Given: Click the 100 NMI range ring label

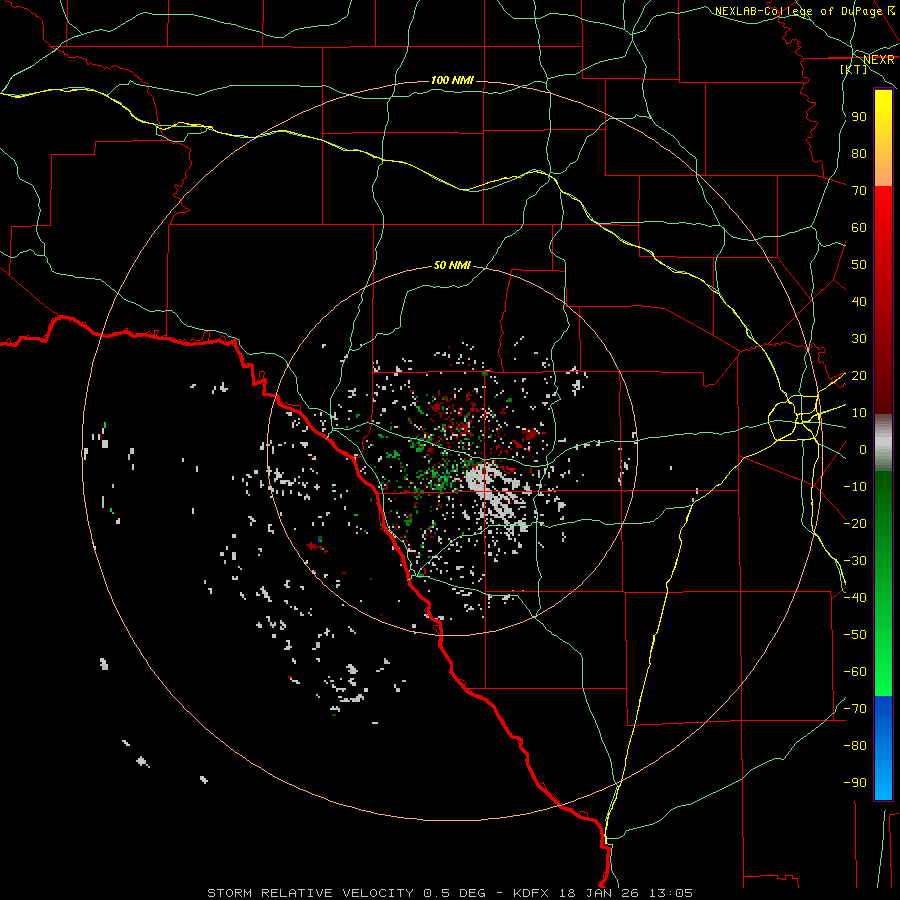Looking at the screenshot, I should (x=452, y=80).
